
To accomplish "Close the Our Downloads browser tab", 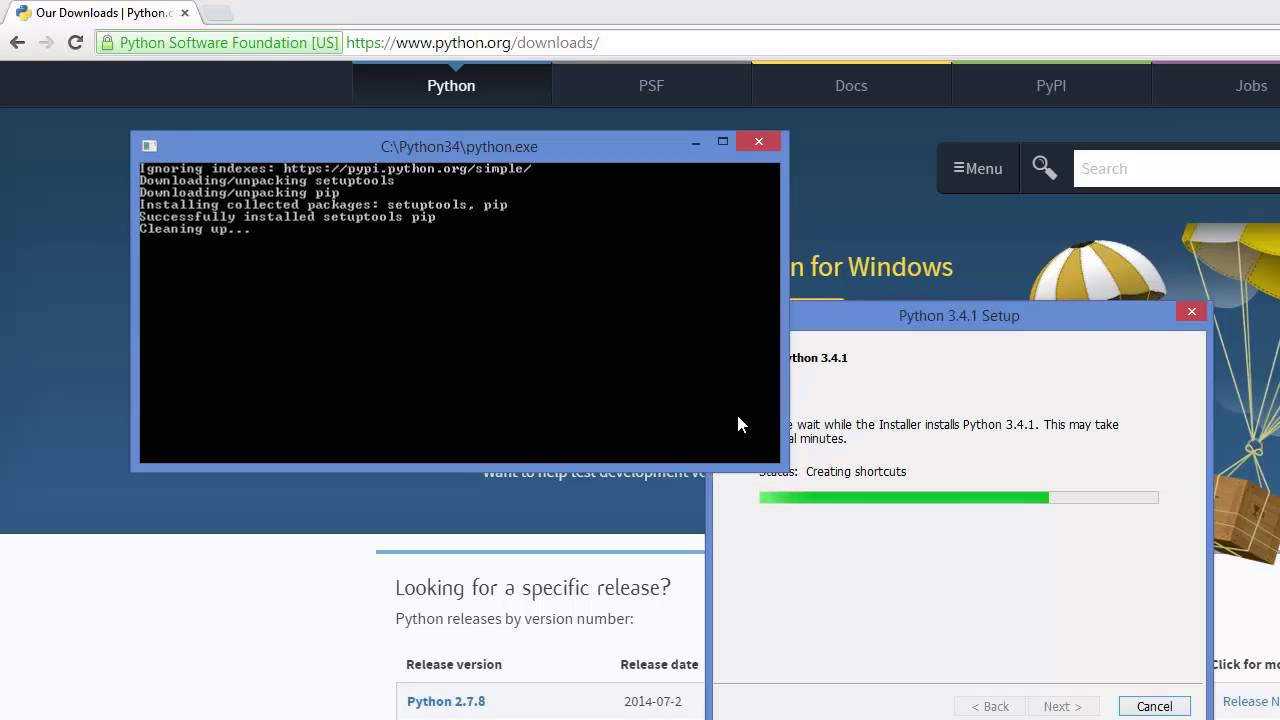I will pos(185,13).
